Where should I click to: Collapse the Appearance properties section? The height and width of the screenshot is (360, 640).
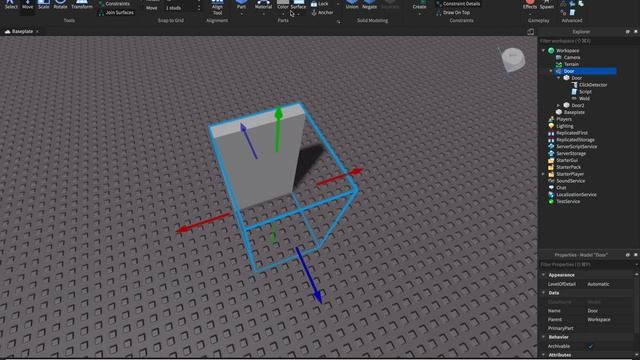coord(544,275)
